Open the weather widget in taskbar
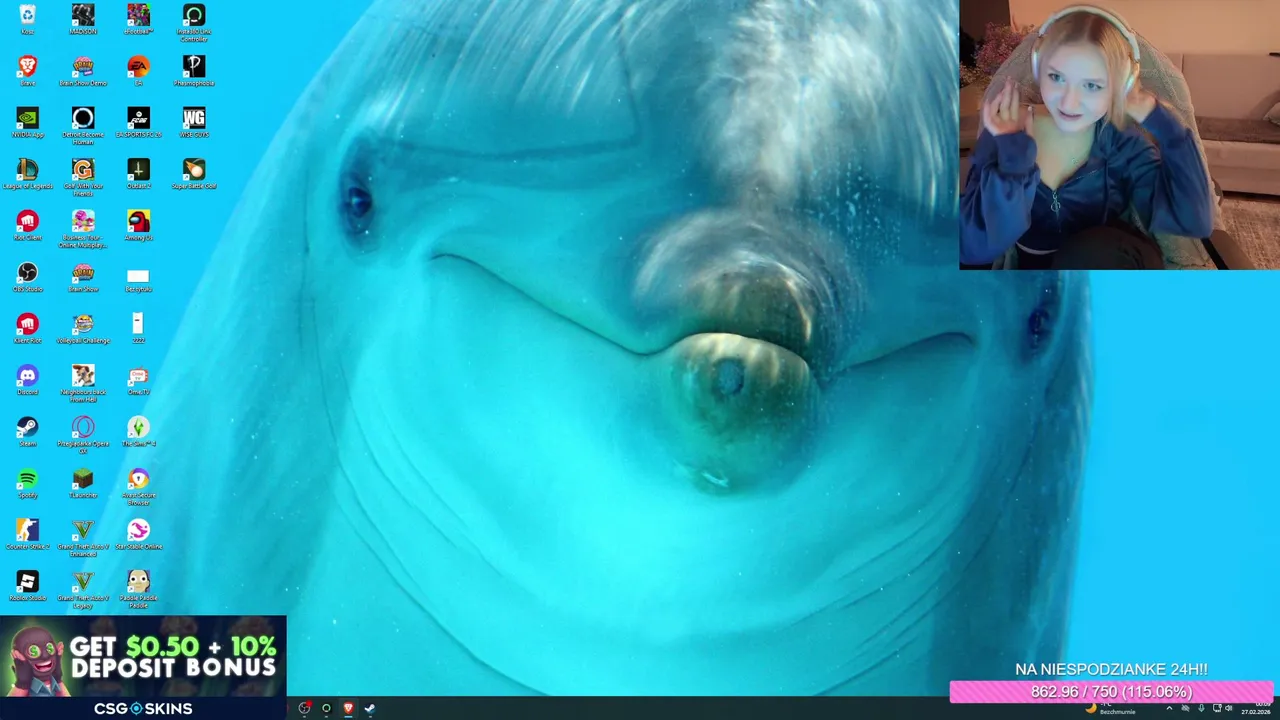1280x720 pixels. click(1112, 708)
